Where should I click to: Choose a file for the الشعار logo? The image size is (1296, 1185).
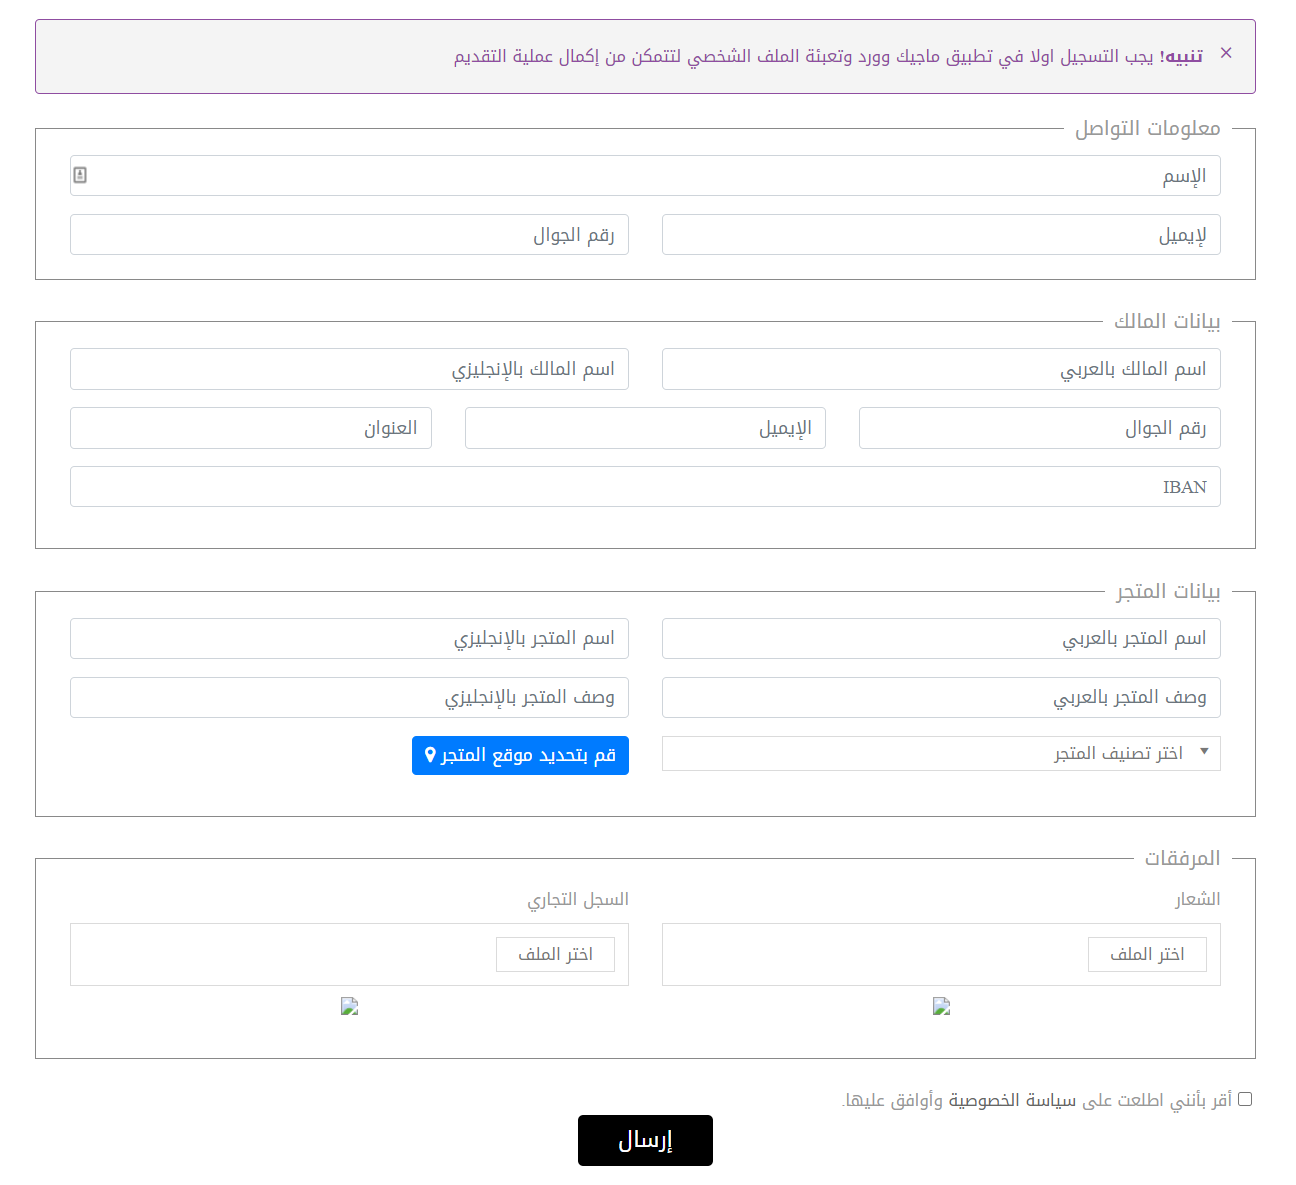pyautogui.click(x=1147, y=954)
